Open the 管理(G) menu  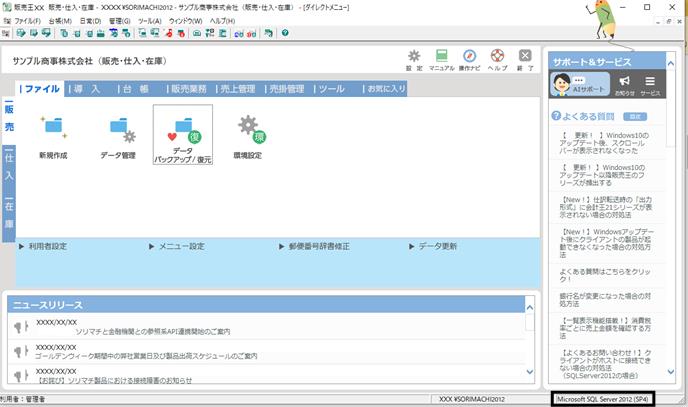(120, 21)
